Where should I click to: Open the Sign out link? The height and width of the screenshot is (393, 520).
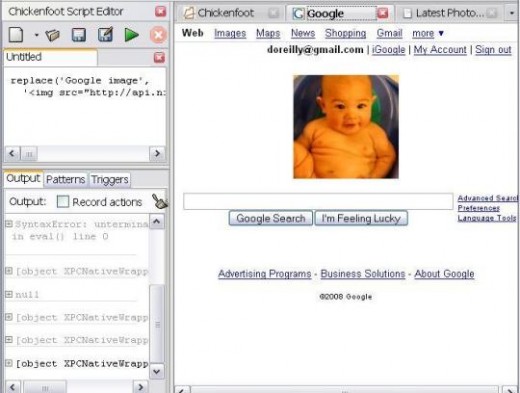(493, 50)
